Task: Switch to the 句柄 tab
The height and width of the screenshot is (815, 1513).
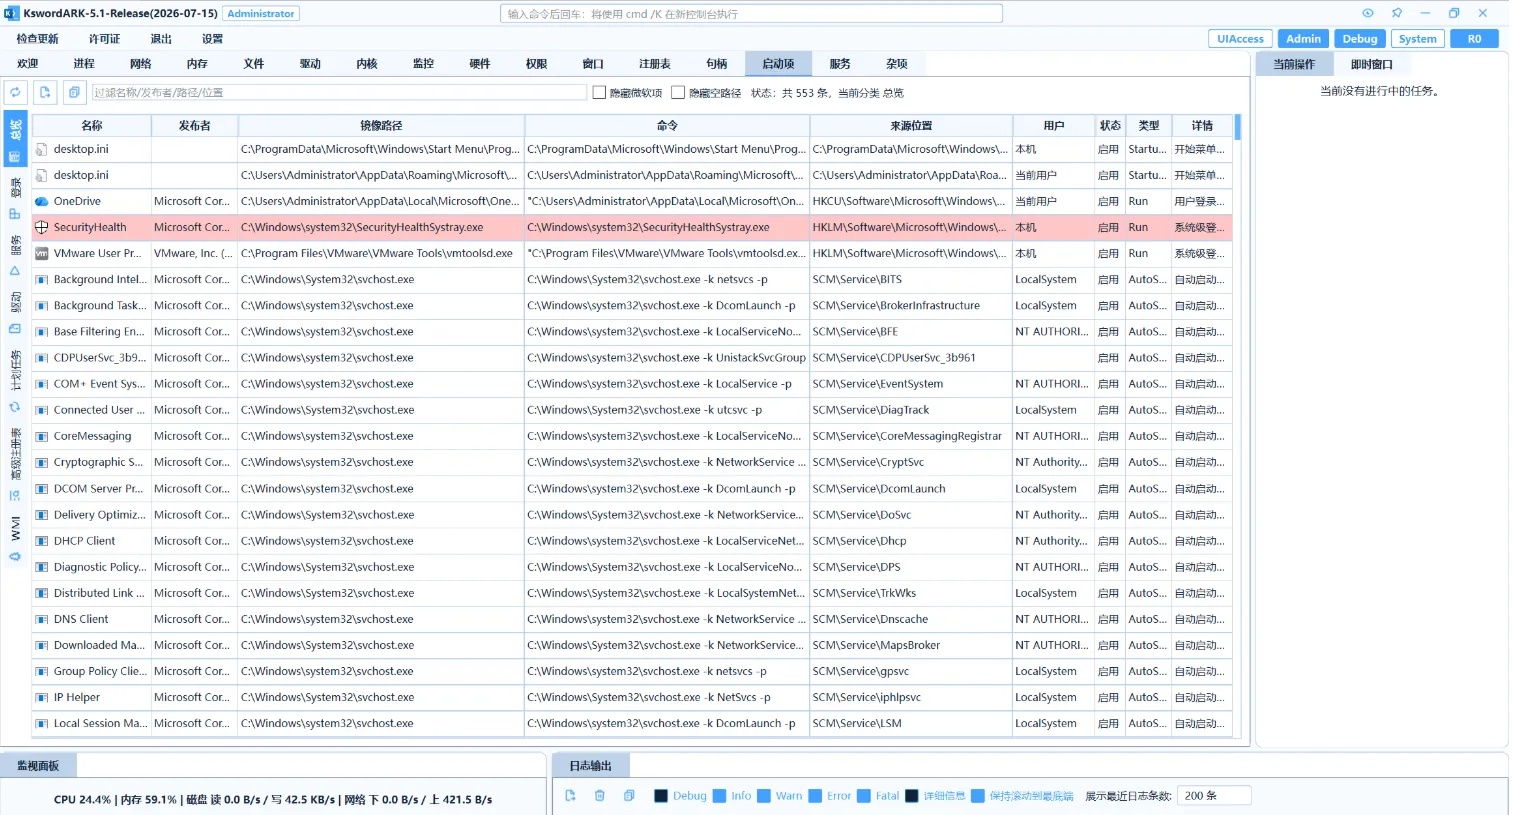Action: [717, 64]
